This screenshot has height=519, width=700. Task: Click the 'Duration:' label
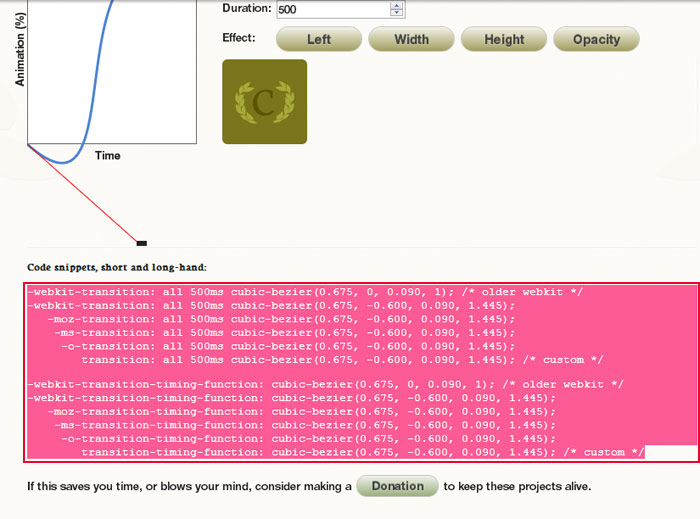pyautogui.click(x=246, y=8)
